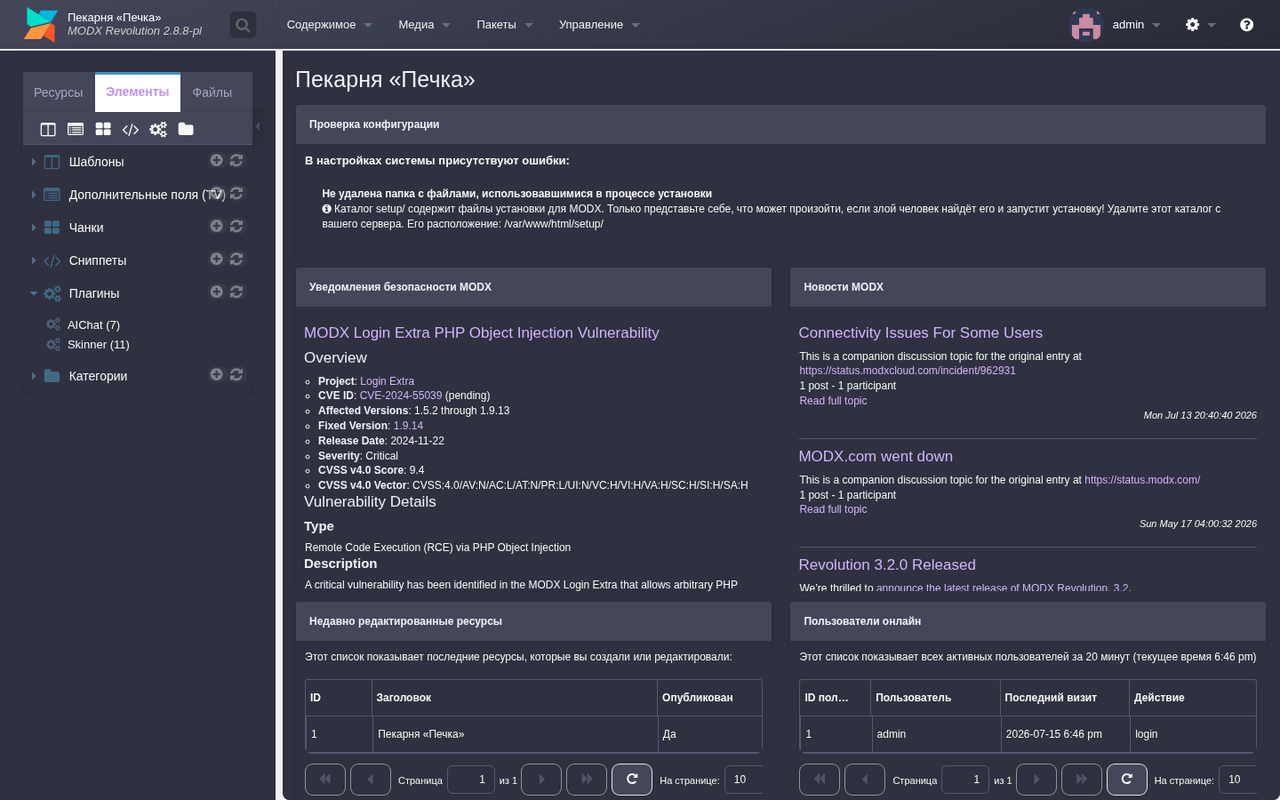Open the MODX Login Extra vulnerability article
Viewport: 1280px width, 800px height.
pos(481,333)
